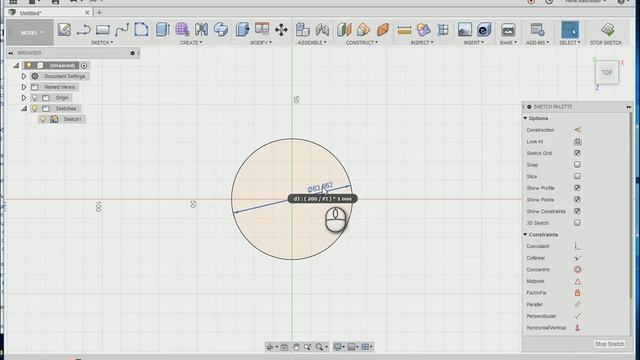640x360 pixels.
Task: Expand the Named Views tree node
Action: (x=24, y=87)
